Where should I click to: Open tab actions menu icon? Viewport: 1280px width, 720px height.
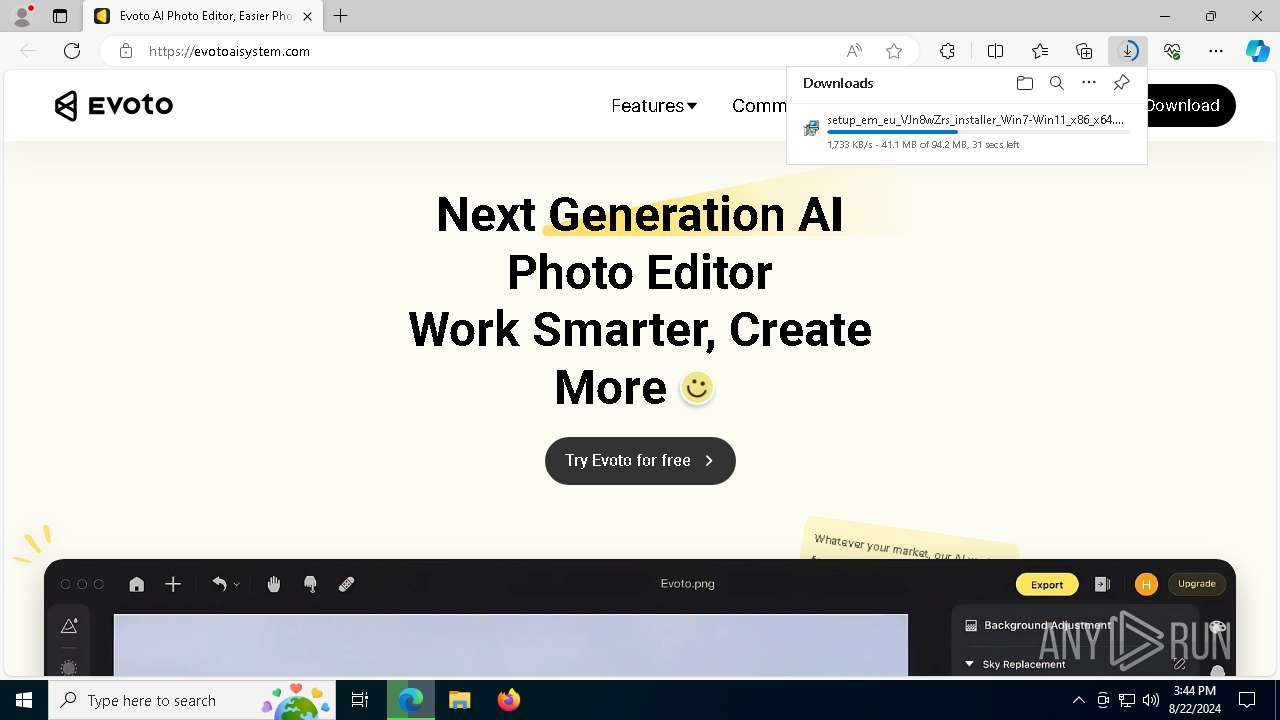[x=60, y=16]
